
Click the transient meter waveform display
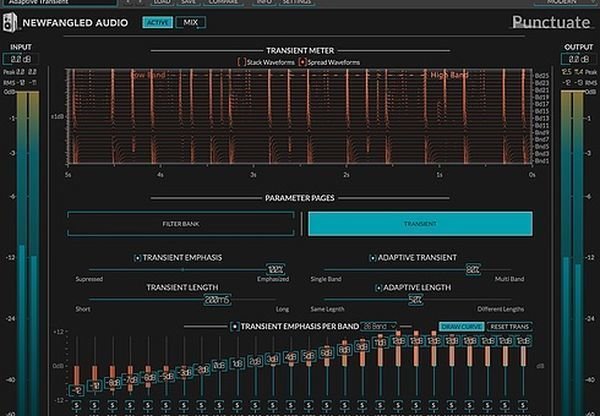pyautogui.click(x=300, y=117)
